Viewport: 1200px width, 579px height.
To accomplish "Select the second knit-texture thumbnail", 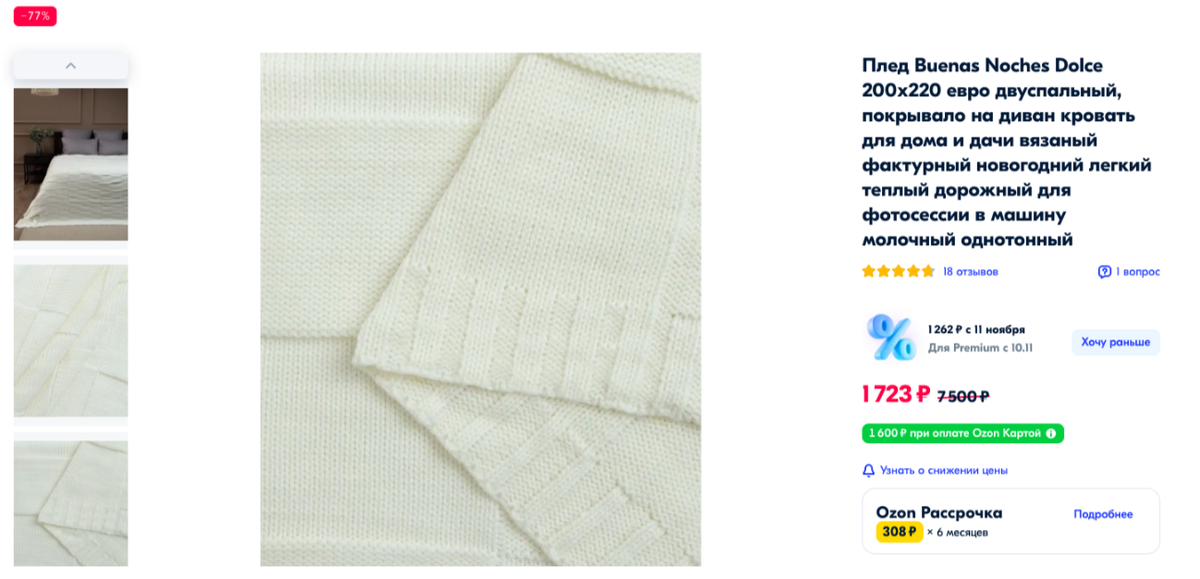I will click(70, 340).
